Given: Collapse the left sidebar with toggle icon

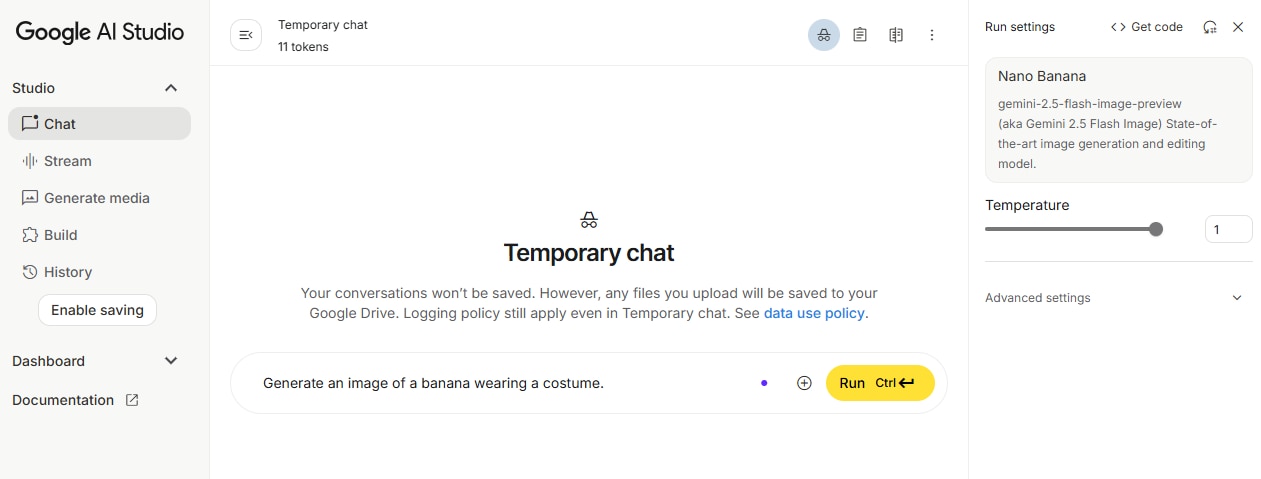Looking at the screenshot, I should pos(246,35).
